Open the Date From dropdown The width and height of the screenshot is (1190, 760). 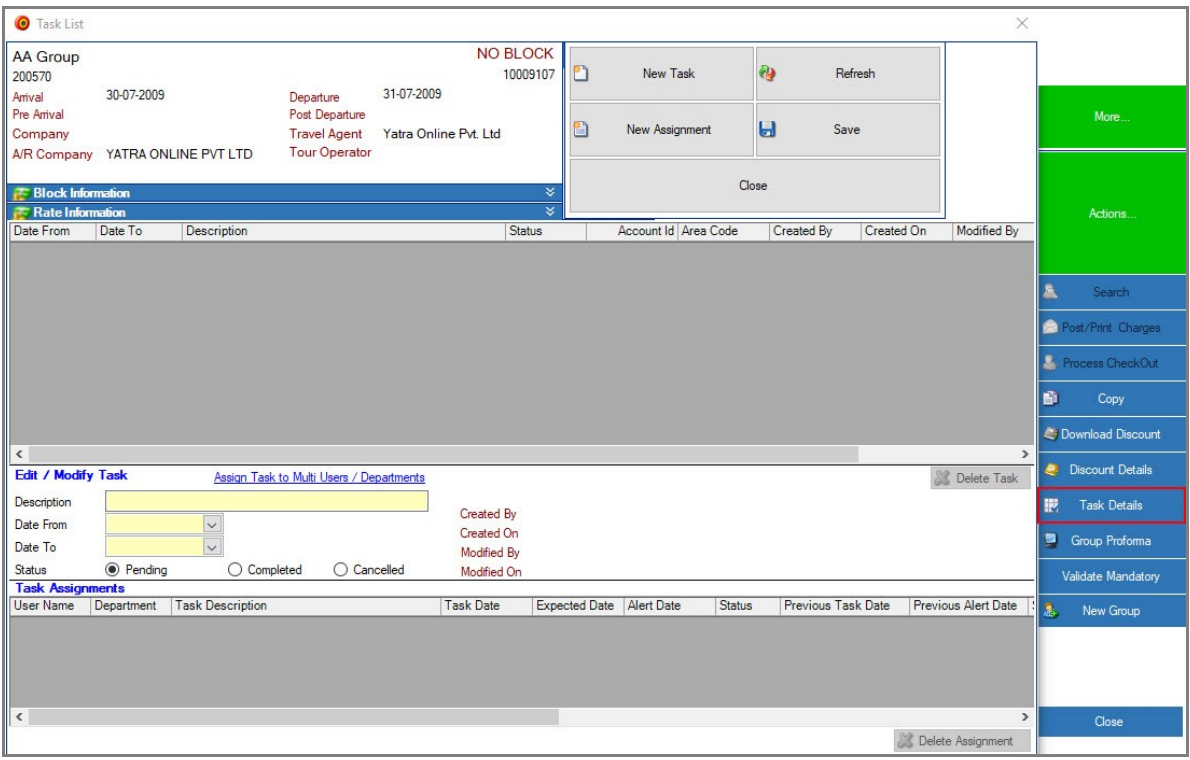211,523
